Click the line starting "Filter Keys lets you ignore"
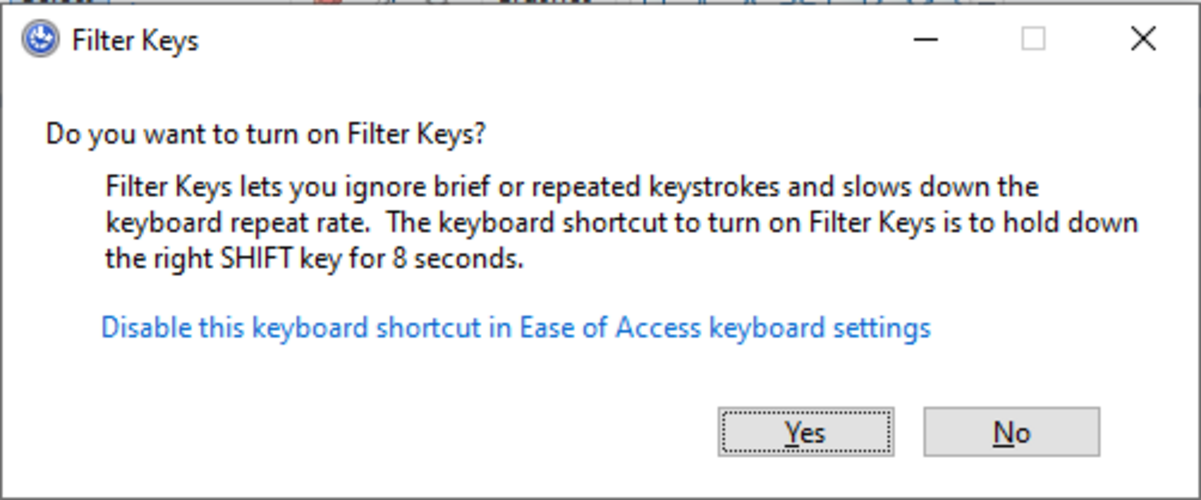This screenshot has width=1201, height=500. [x=572, y=187]
